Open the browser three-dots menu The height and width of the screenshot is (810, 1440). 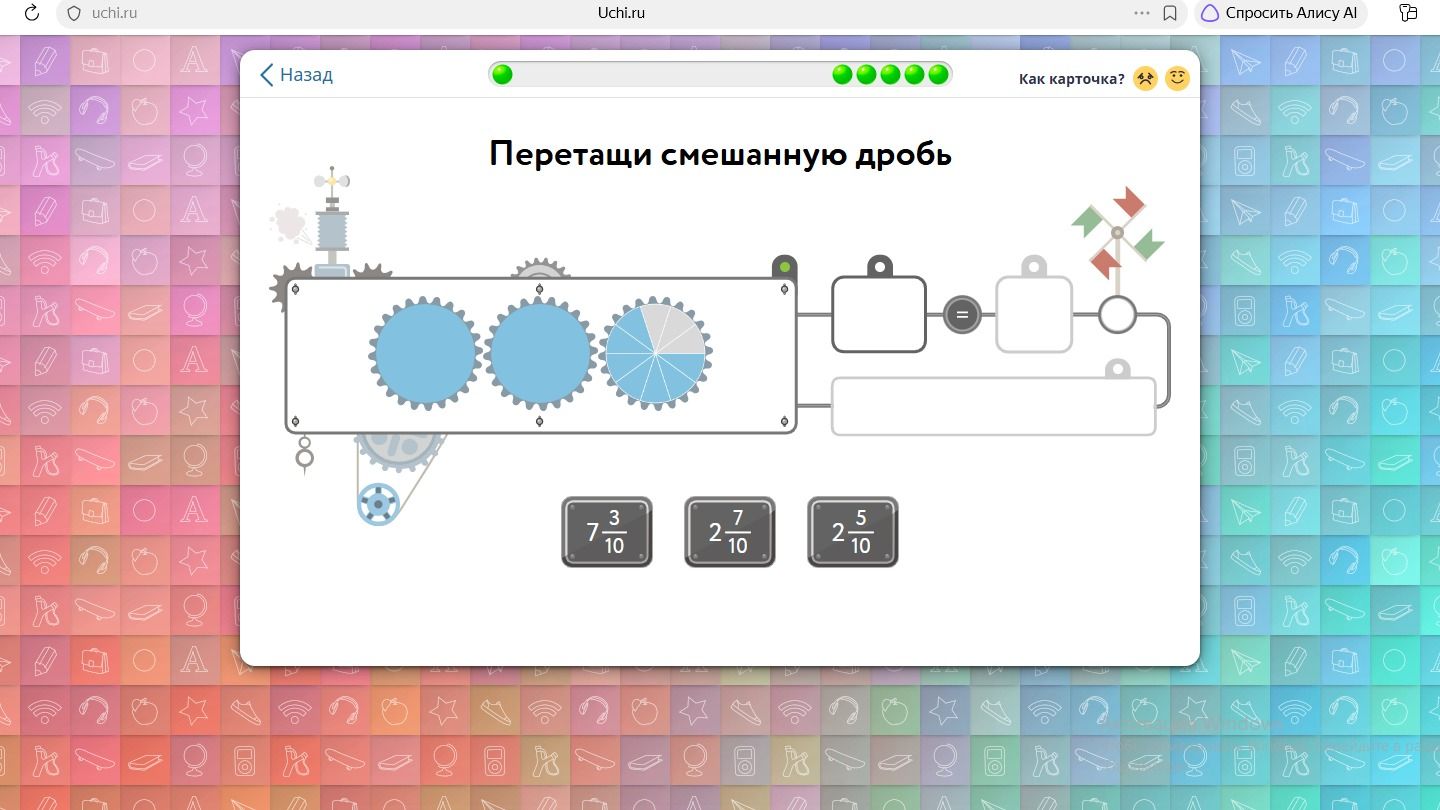point(1142,13)
